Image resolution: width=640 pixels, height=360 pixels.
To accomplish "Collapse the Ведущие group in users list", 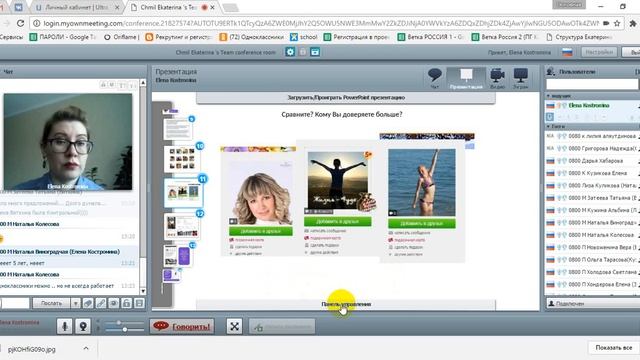I will click(549, 96).
